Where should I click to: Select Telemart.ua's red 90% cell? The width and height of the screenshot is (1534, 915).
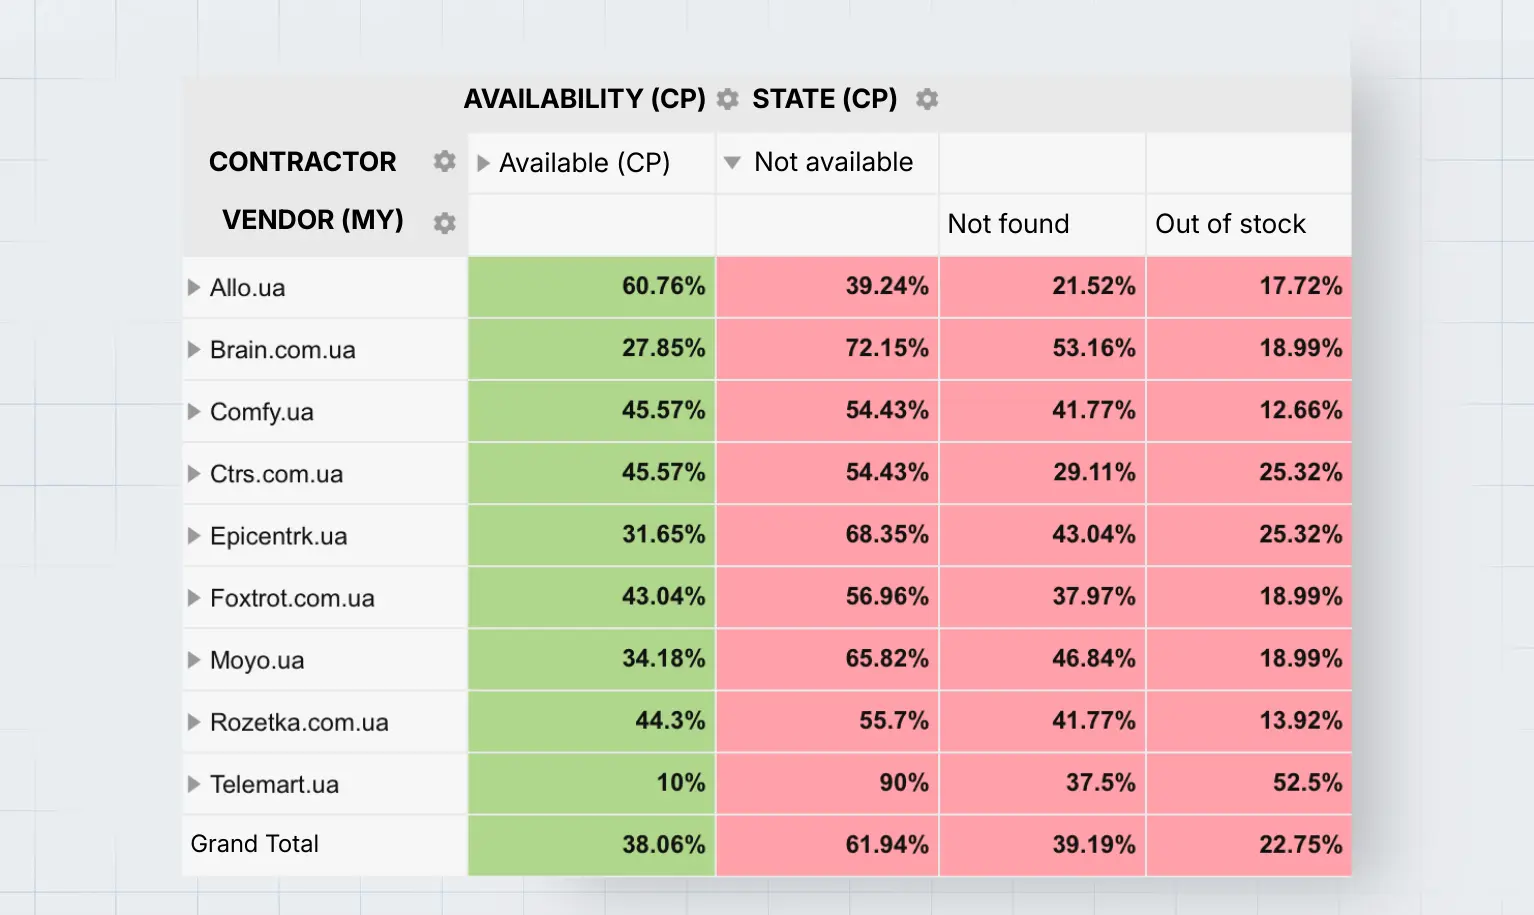(827, 784)
